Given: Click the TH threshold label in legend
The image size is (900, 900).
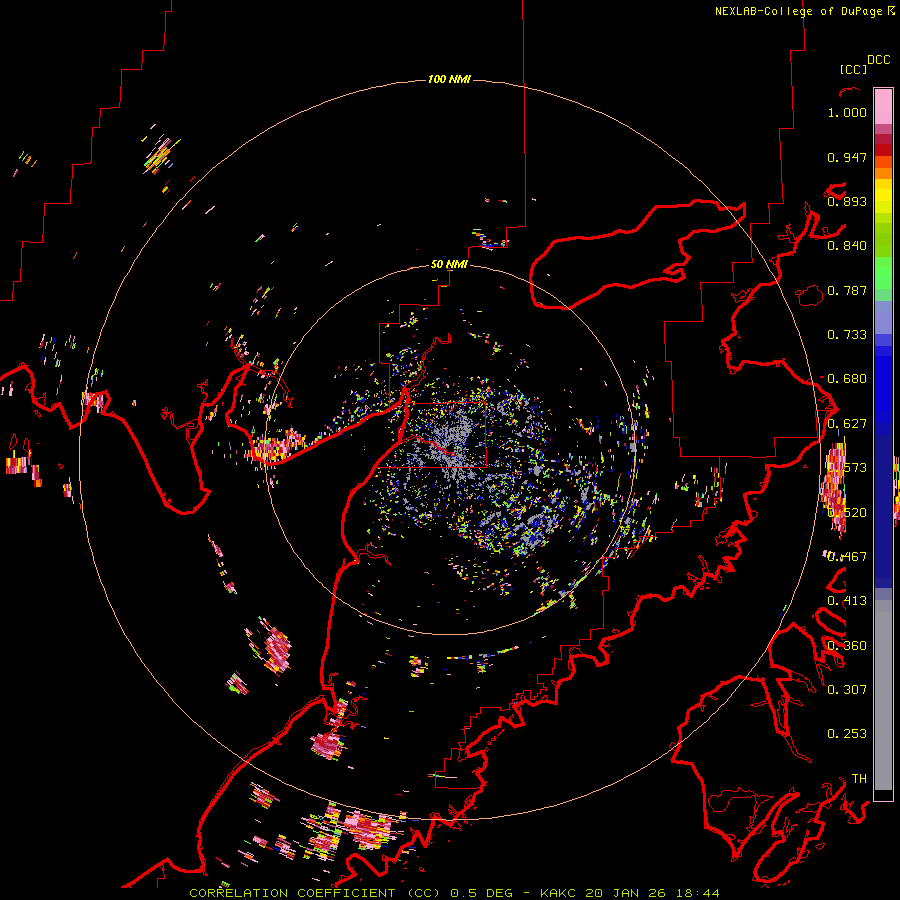Looking at the screenshot, I should pyautogui.click(x=859, y=779).
